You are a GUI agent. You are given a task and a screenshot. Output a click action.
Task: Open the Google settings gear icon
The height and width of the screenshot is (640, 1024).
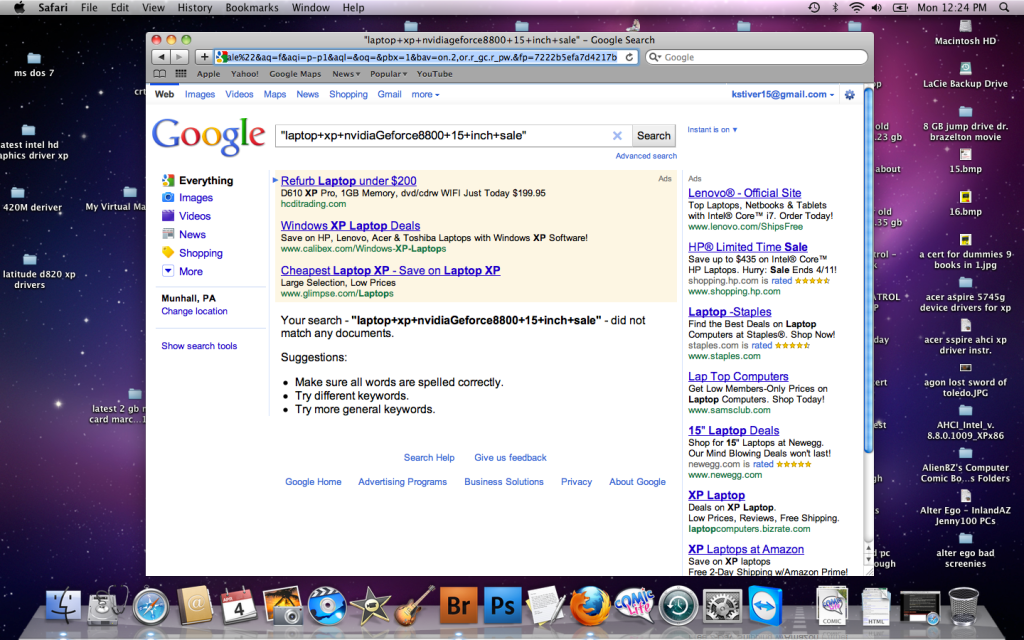coord(850,95)
